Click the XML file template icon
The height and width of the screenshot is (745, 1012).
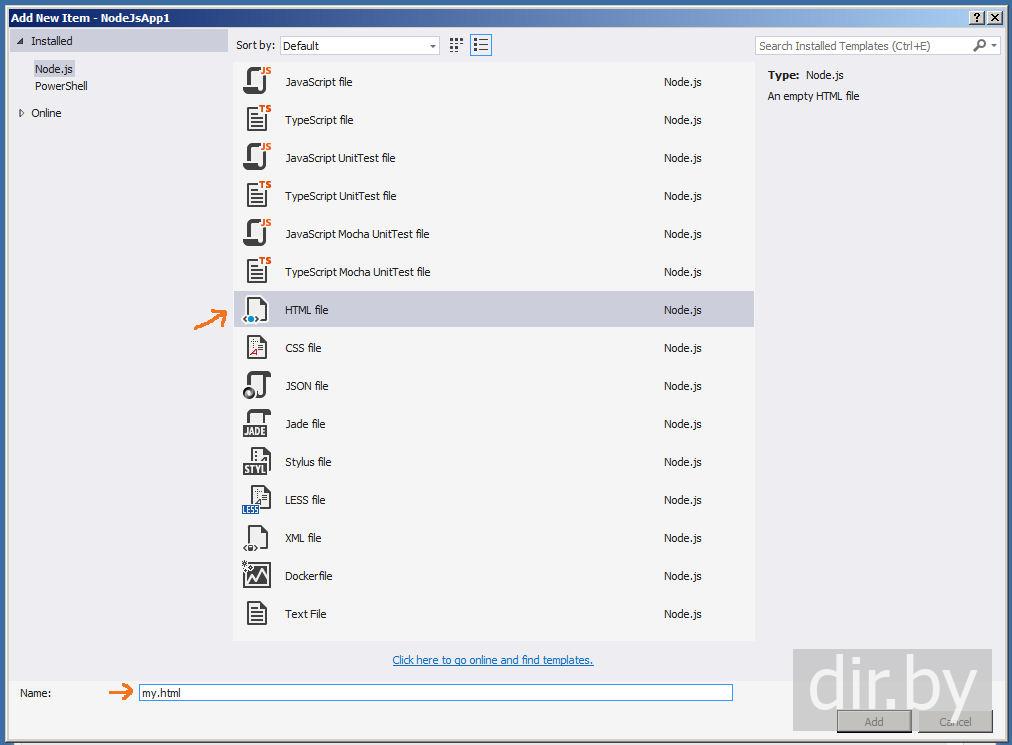[256, 538]
